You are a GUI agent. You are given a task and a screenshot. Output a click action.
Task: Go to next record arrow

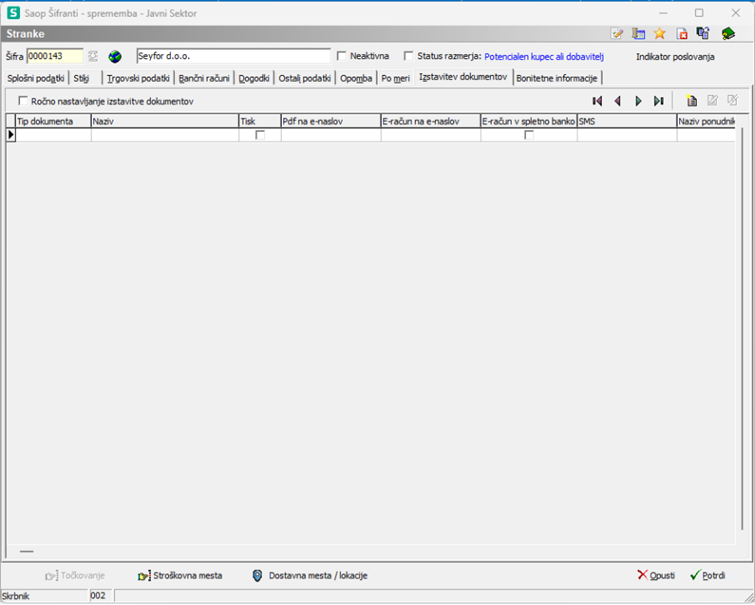638,101
